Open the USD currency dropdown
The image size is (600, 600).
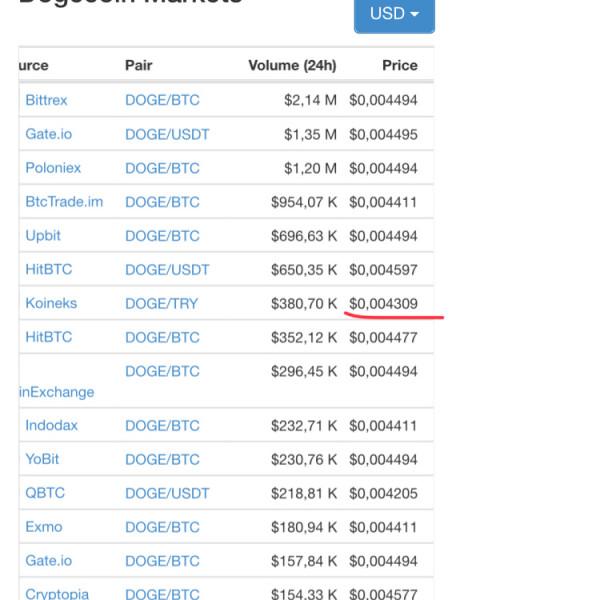point(394,14)
